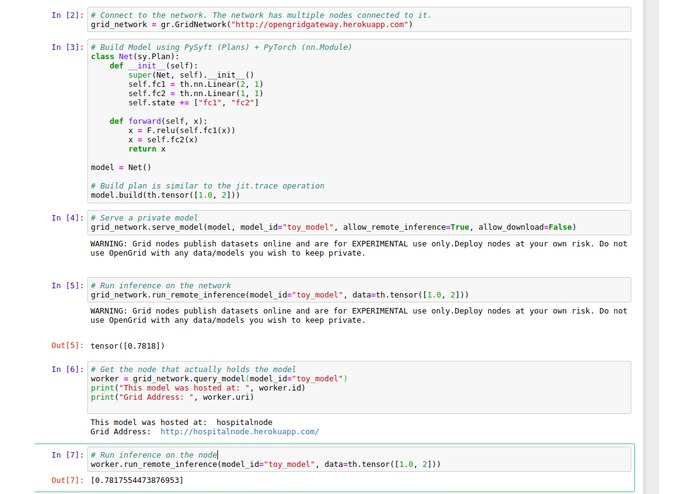Click the Out[5]: prompt label
Screen dimensions: 695x494
click(67, 346)
